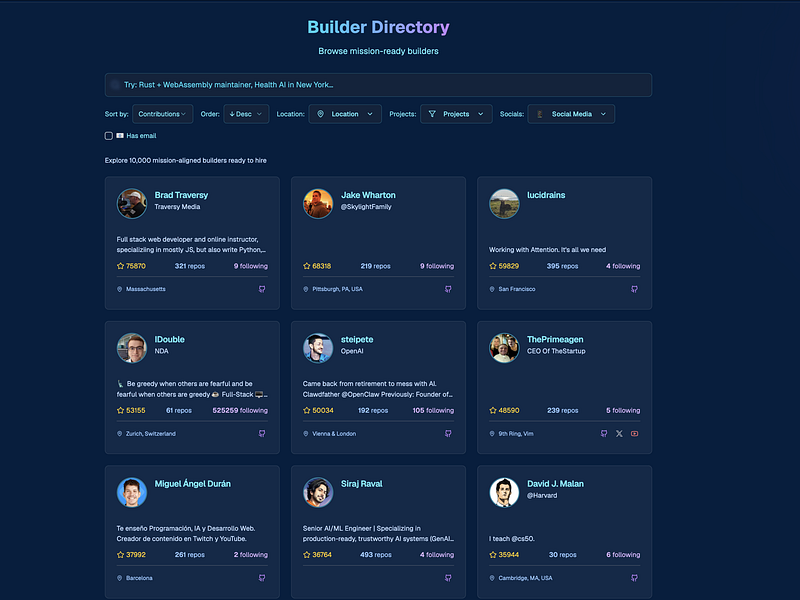Open IDouble's GitHub icon link
This screenshot has width=800, height=600.
(262, 434)
